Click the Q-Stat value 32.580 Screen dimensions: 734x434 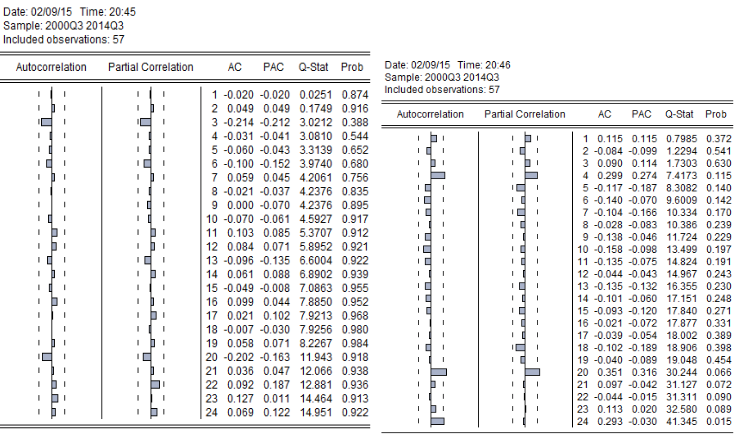(x=682, y=409)
